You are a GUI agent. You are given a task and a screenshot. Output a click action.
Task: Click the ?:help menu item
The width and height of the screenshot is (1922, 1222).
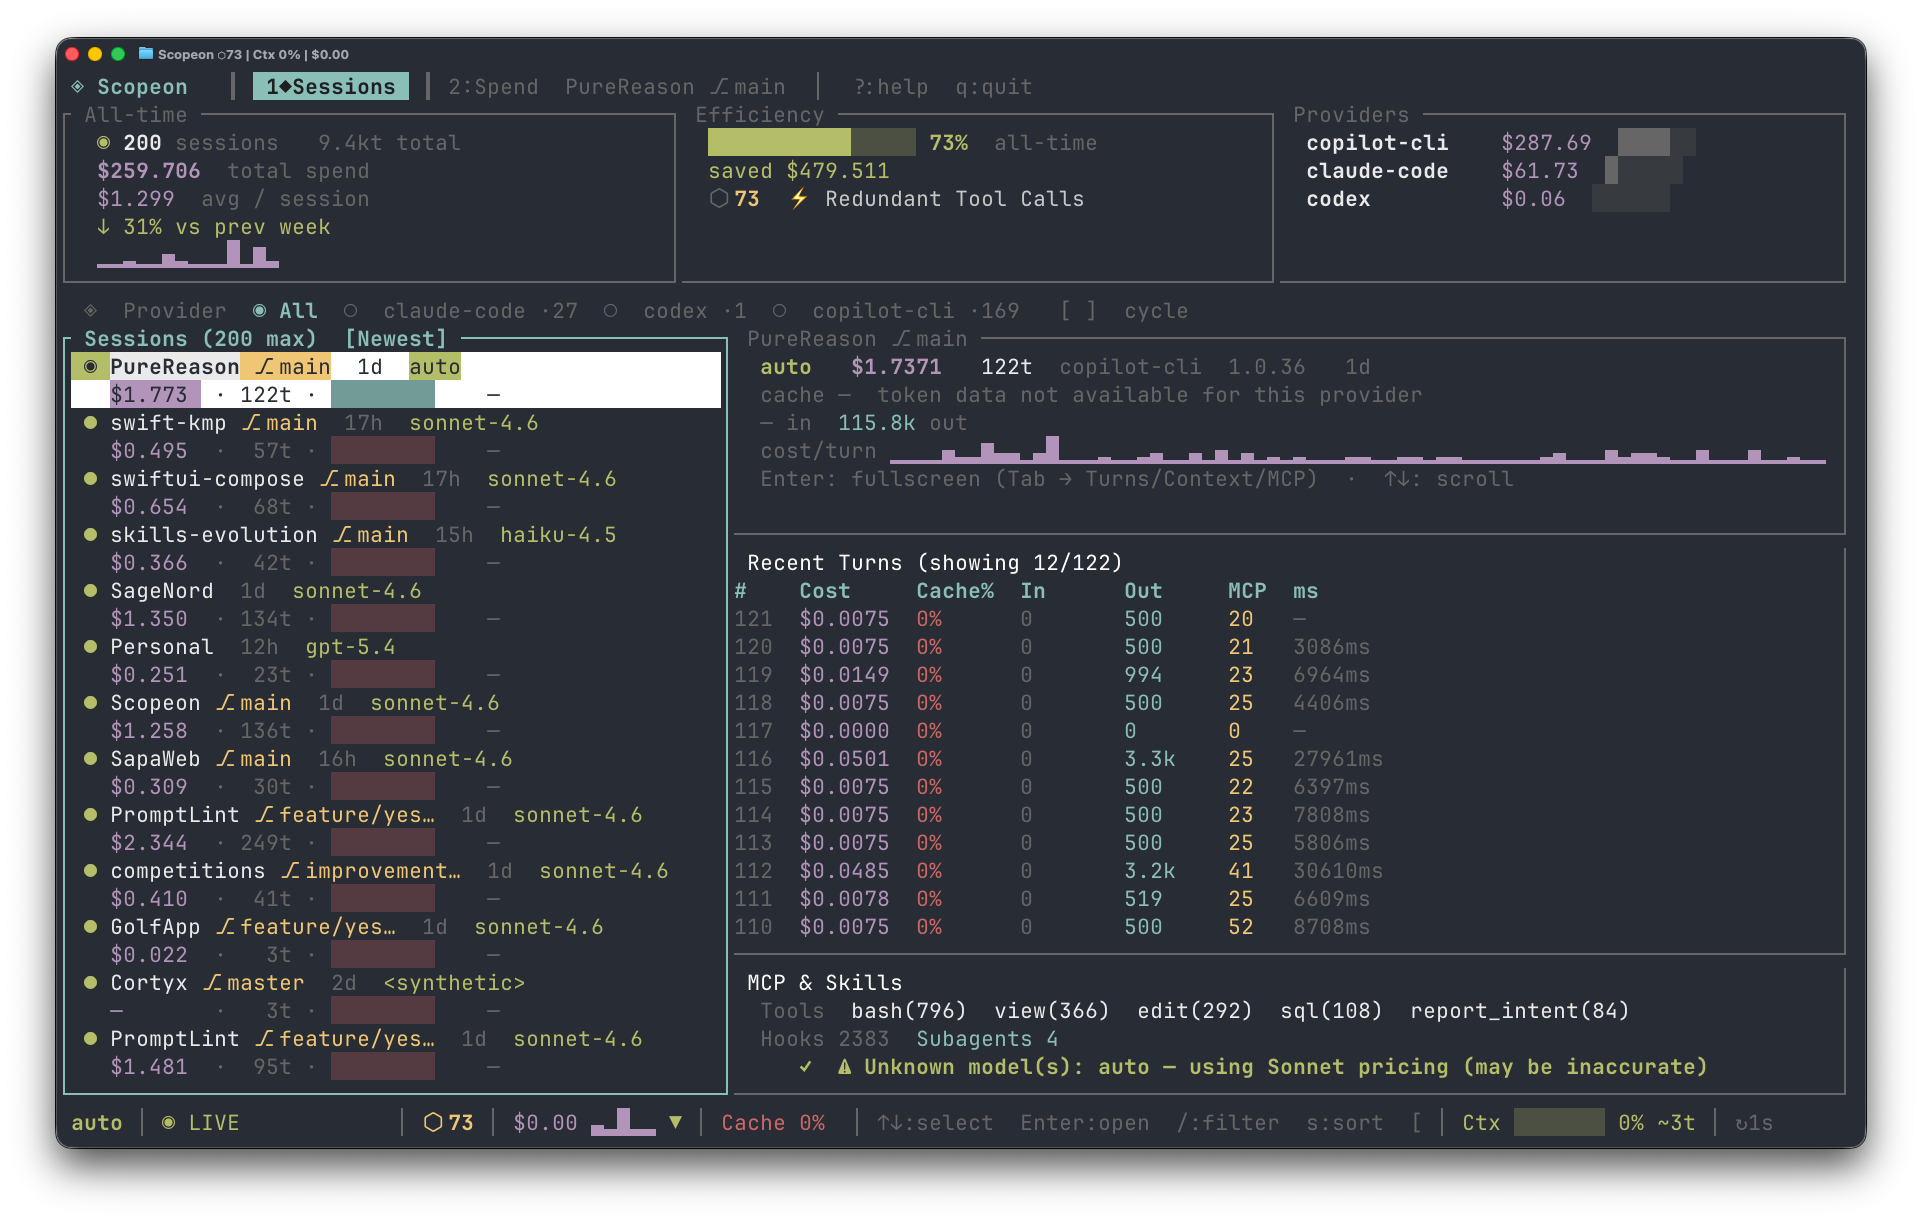(x=891, y=87)
